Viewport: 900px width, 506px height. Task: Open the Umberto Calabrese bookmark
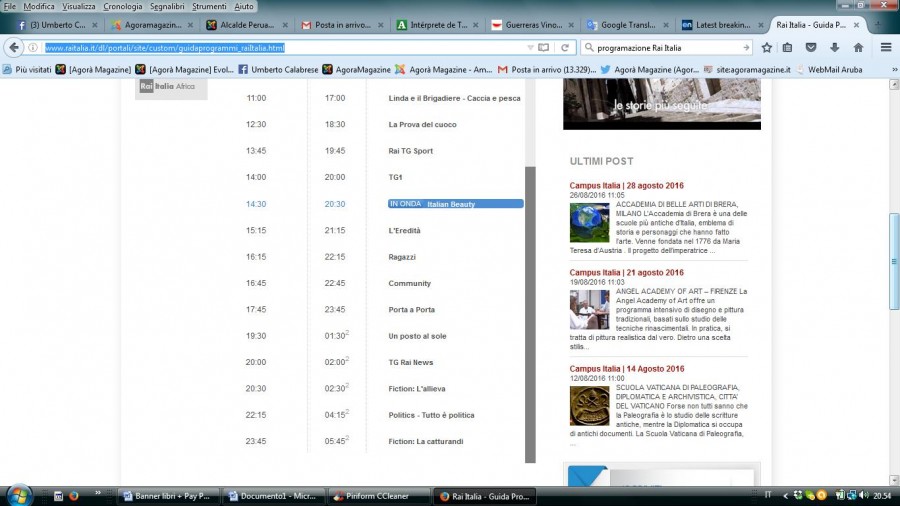coord(278,69)
